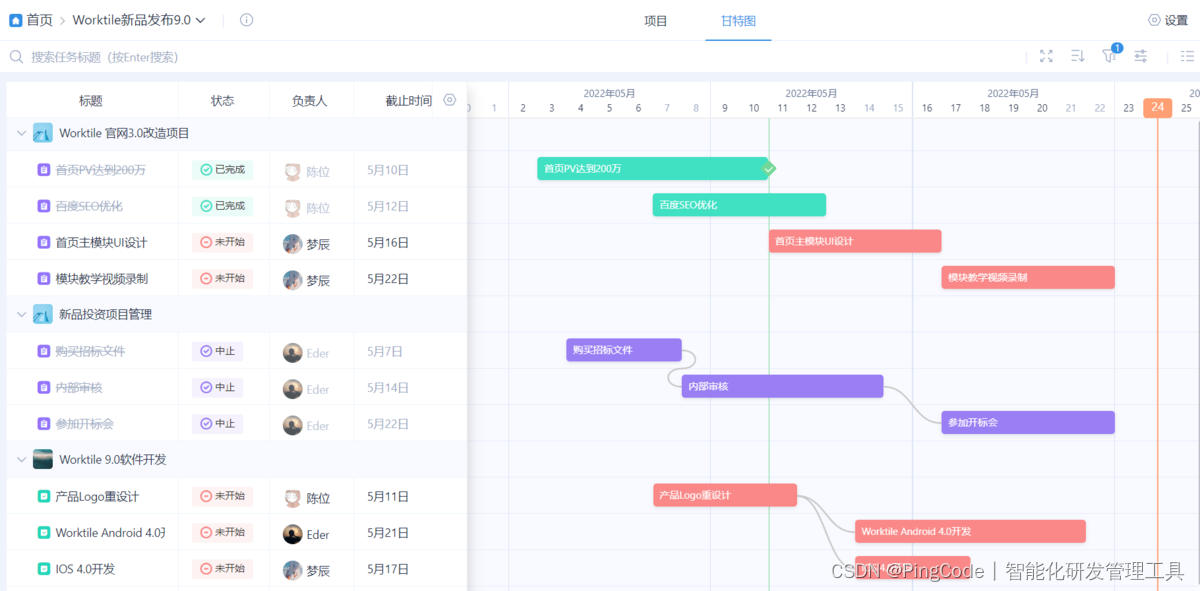Image resolution: width=1200 pixels, height=591 pixels.
Task: Select the 模块教学视频录制 Gantt bar
Action: 1028,277
